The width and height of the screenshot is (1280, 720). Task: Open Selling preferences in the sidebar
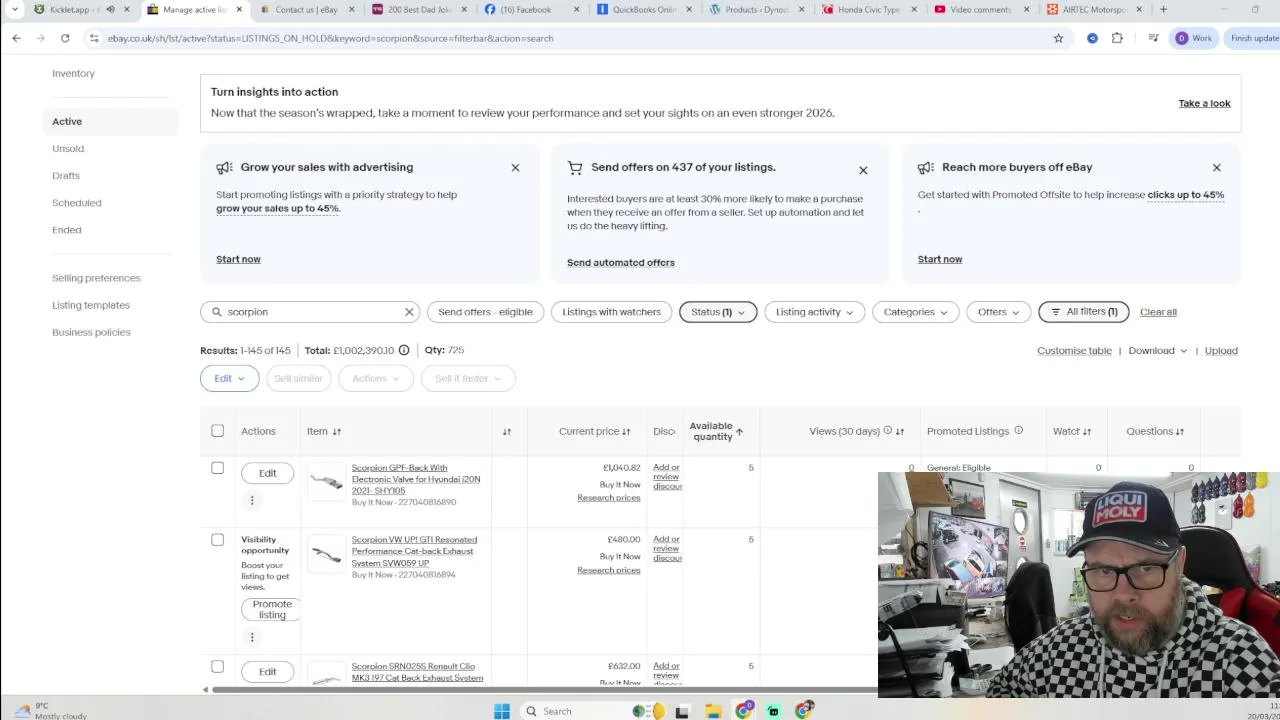tap(96, 278)
